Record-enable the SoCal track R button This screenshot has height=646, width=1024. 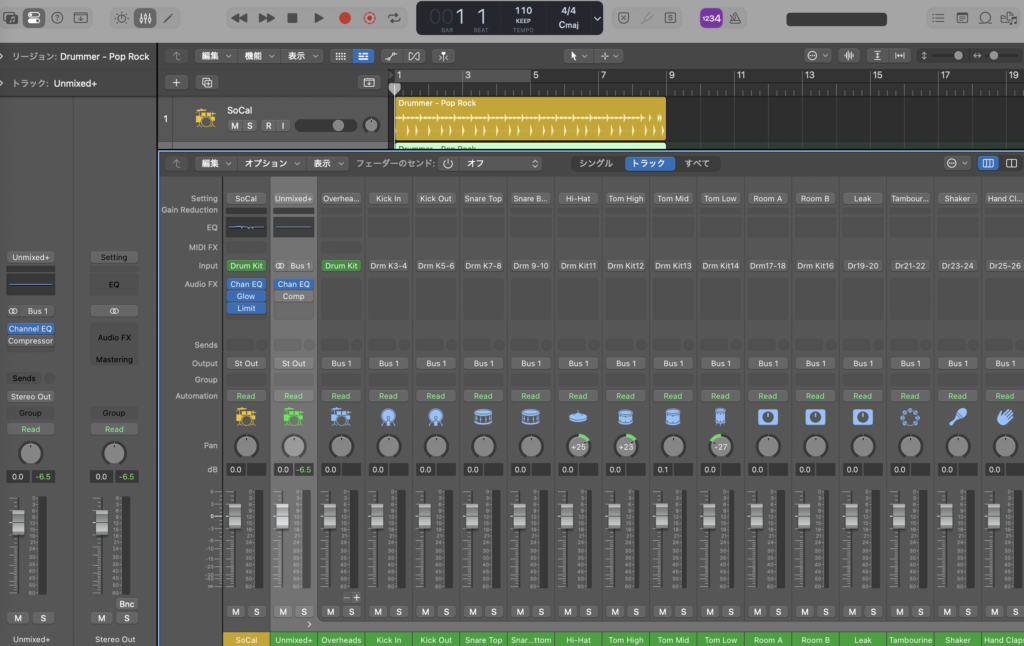coord(268,125)
